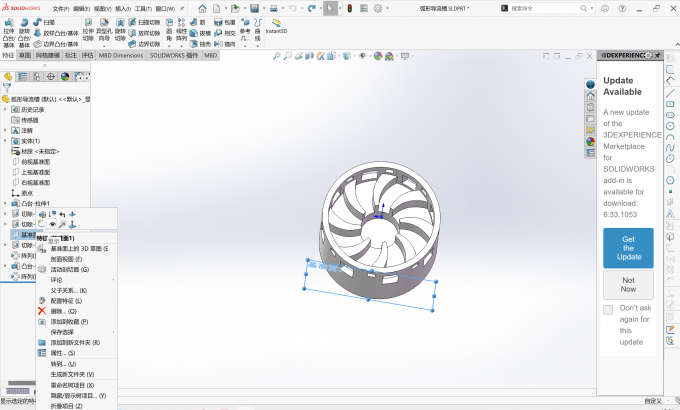Open the Options gear icon
The height and width of the screenshot is (410, 680).
click(x=378, y=8)
